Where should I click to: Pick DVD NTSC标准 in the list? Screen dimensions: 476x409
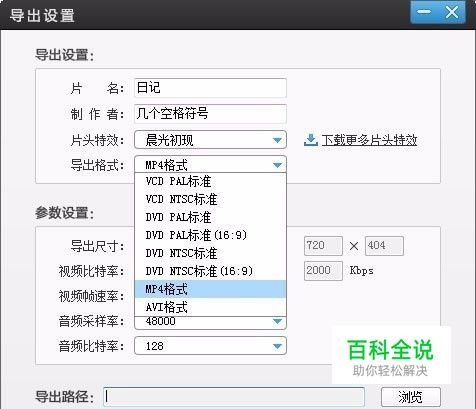click(x=210, y=253)
